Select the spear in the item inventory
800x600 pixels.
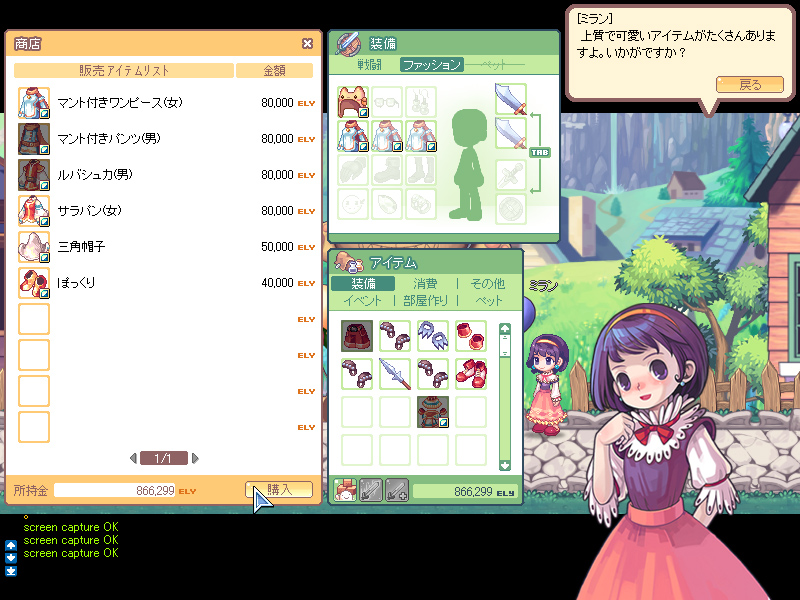pyautogui.click(x=395, y=374)
